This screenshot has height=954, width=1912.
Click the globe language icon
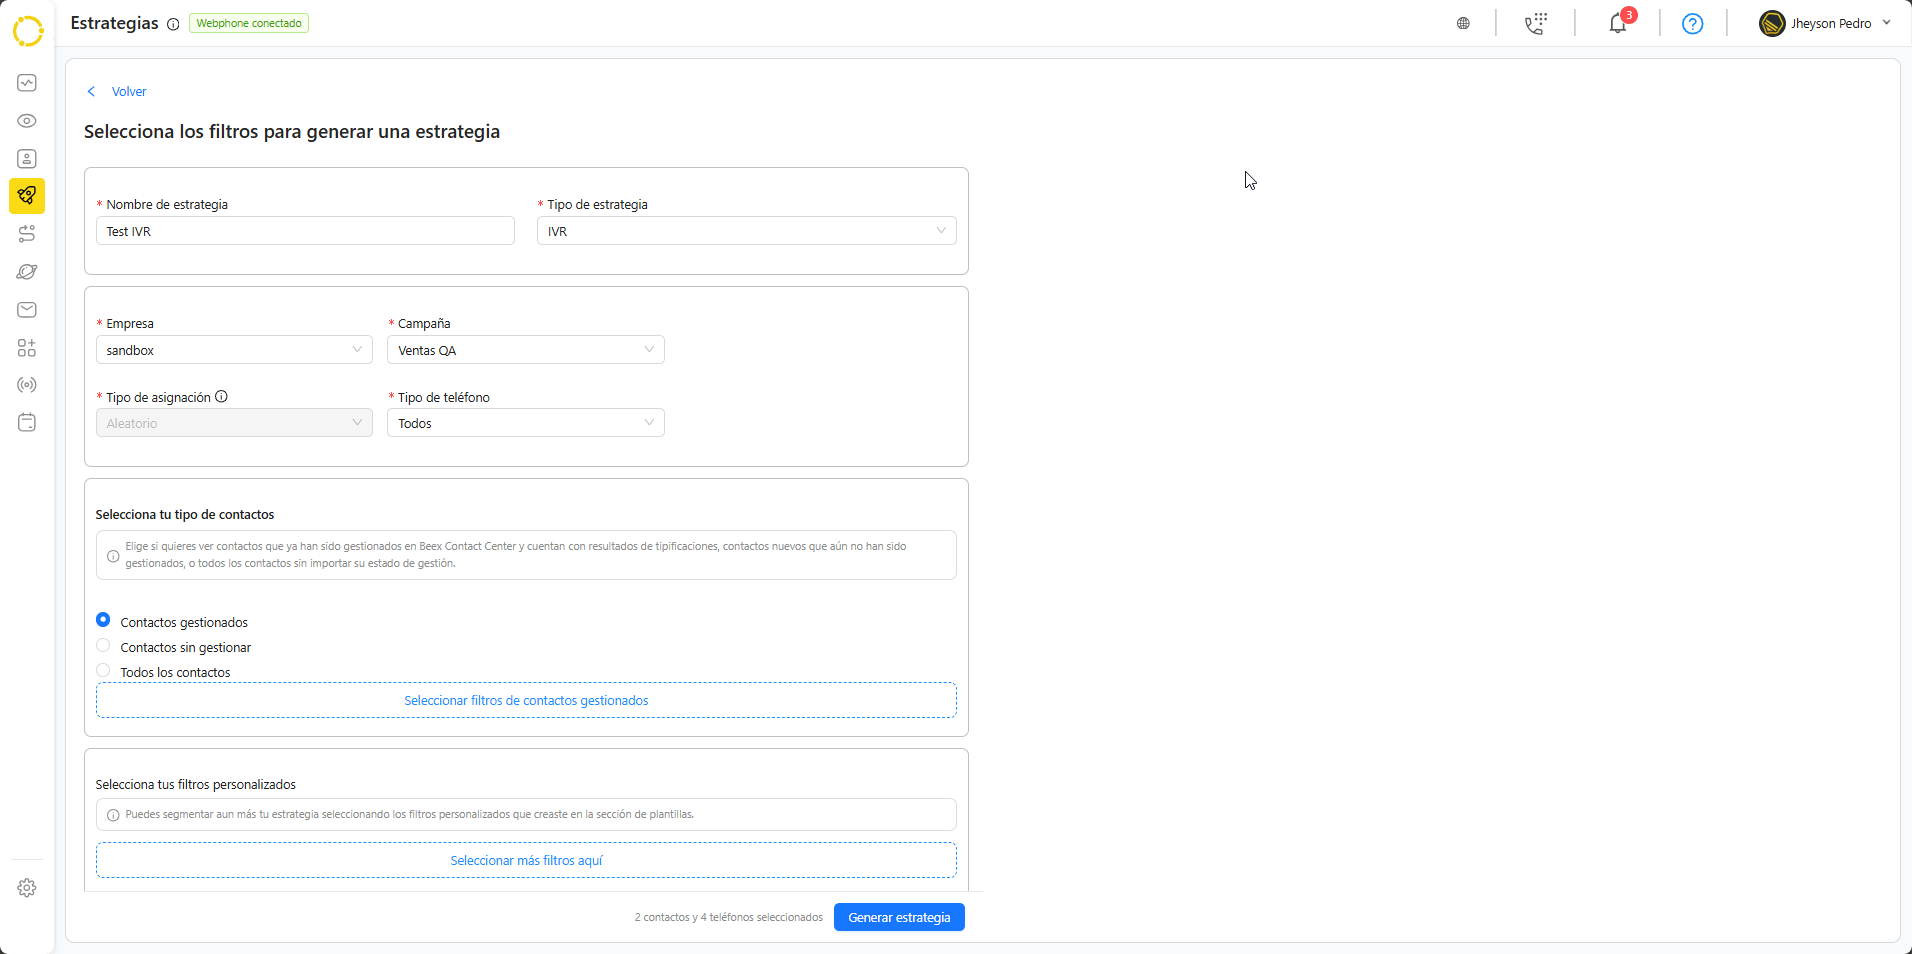coord(1463,23)
